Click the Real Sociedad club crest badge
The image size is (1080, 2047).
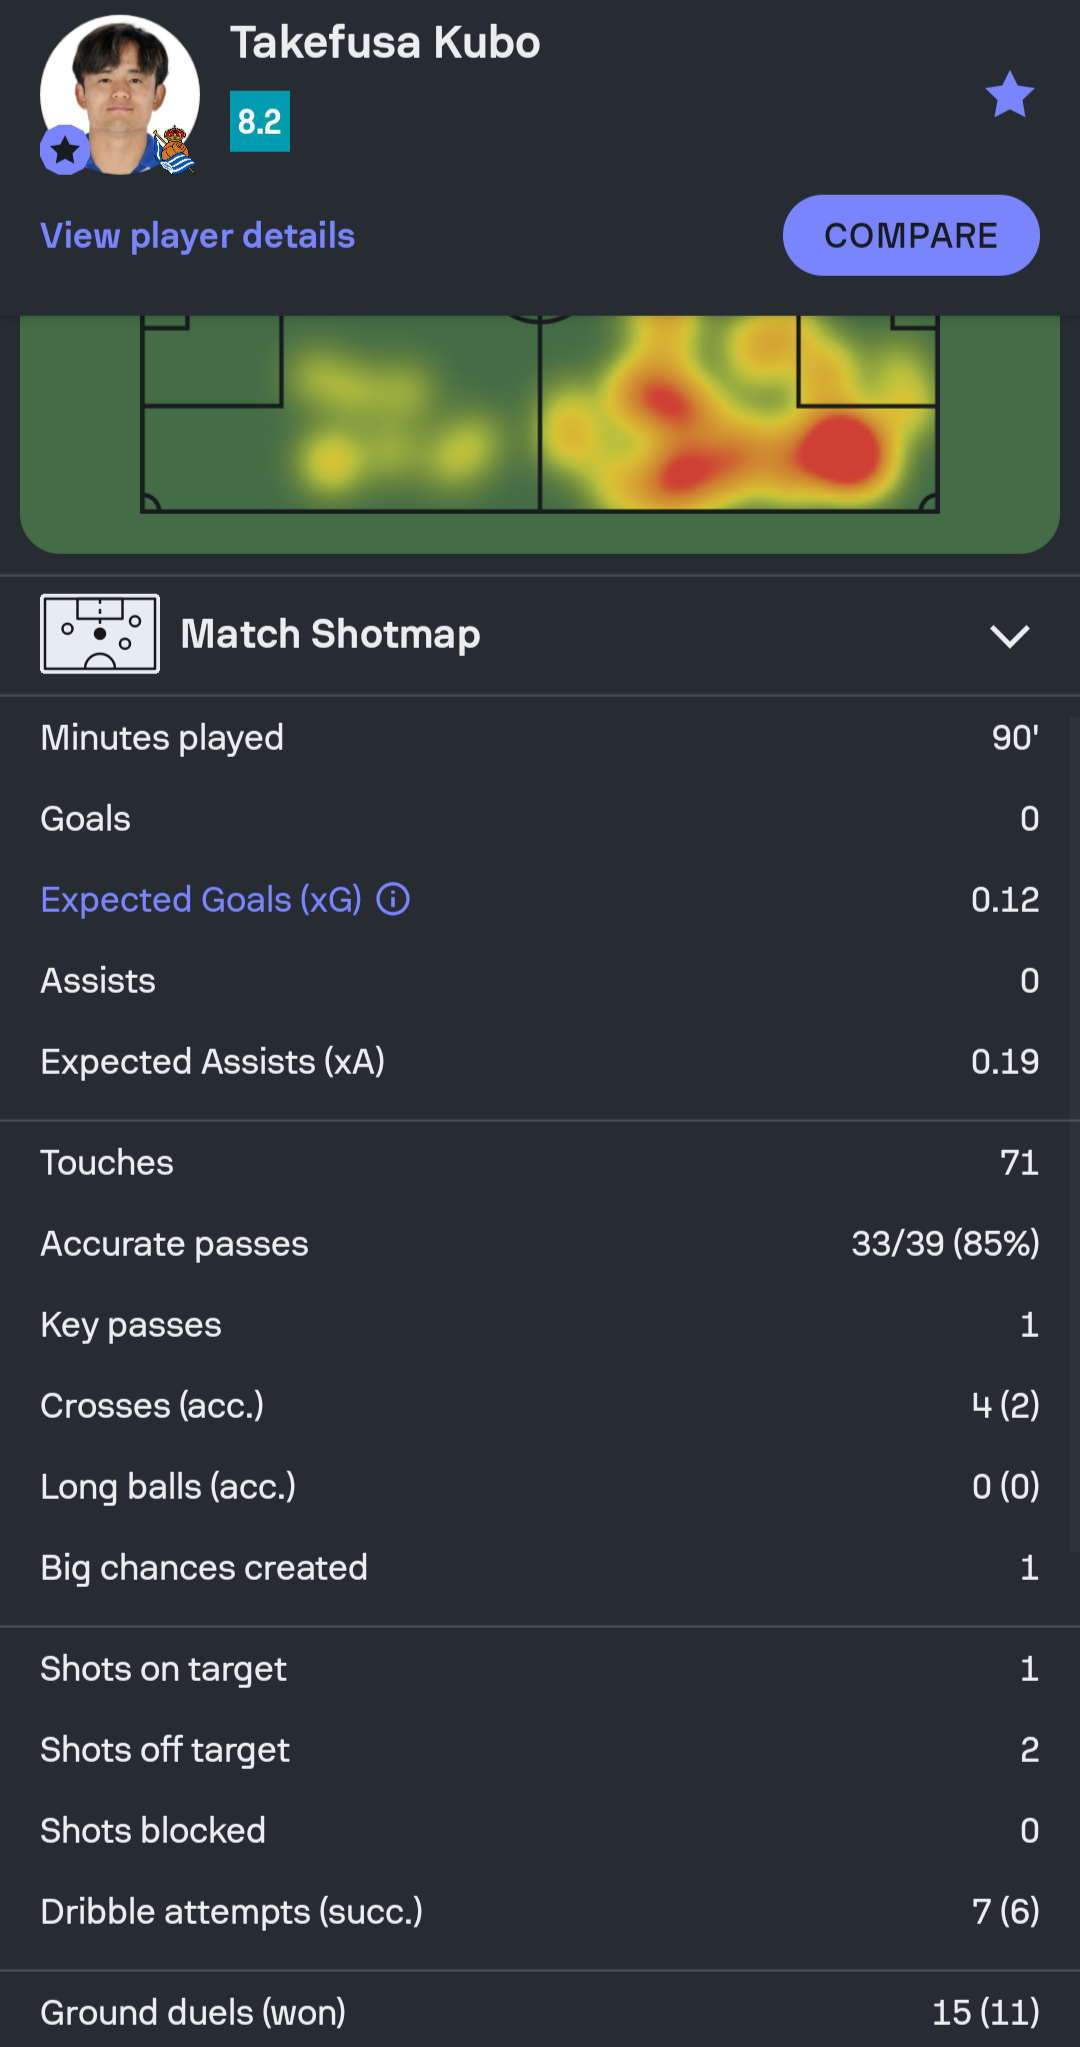(176, 150)
